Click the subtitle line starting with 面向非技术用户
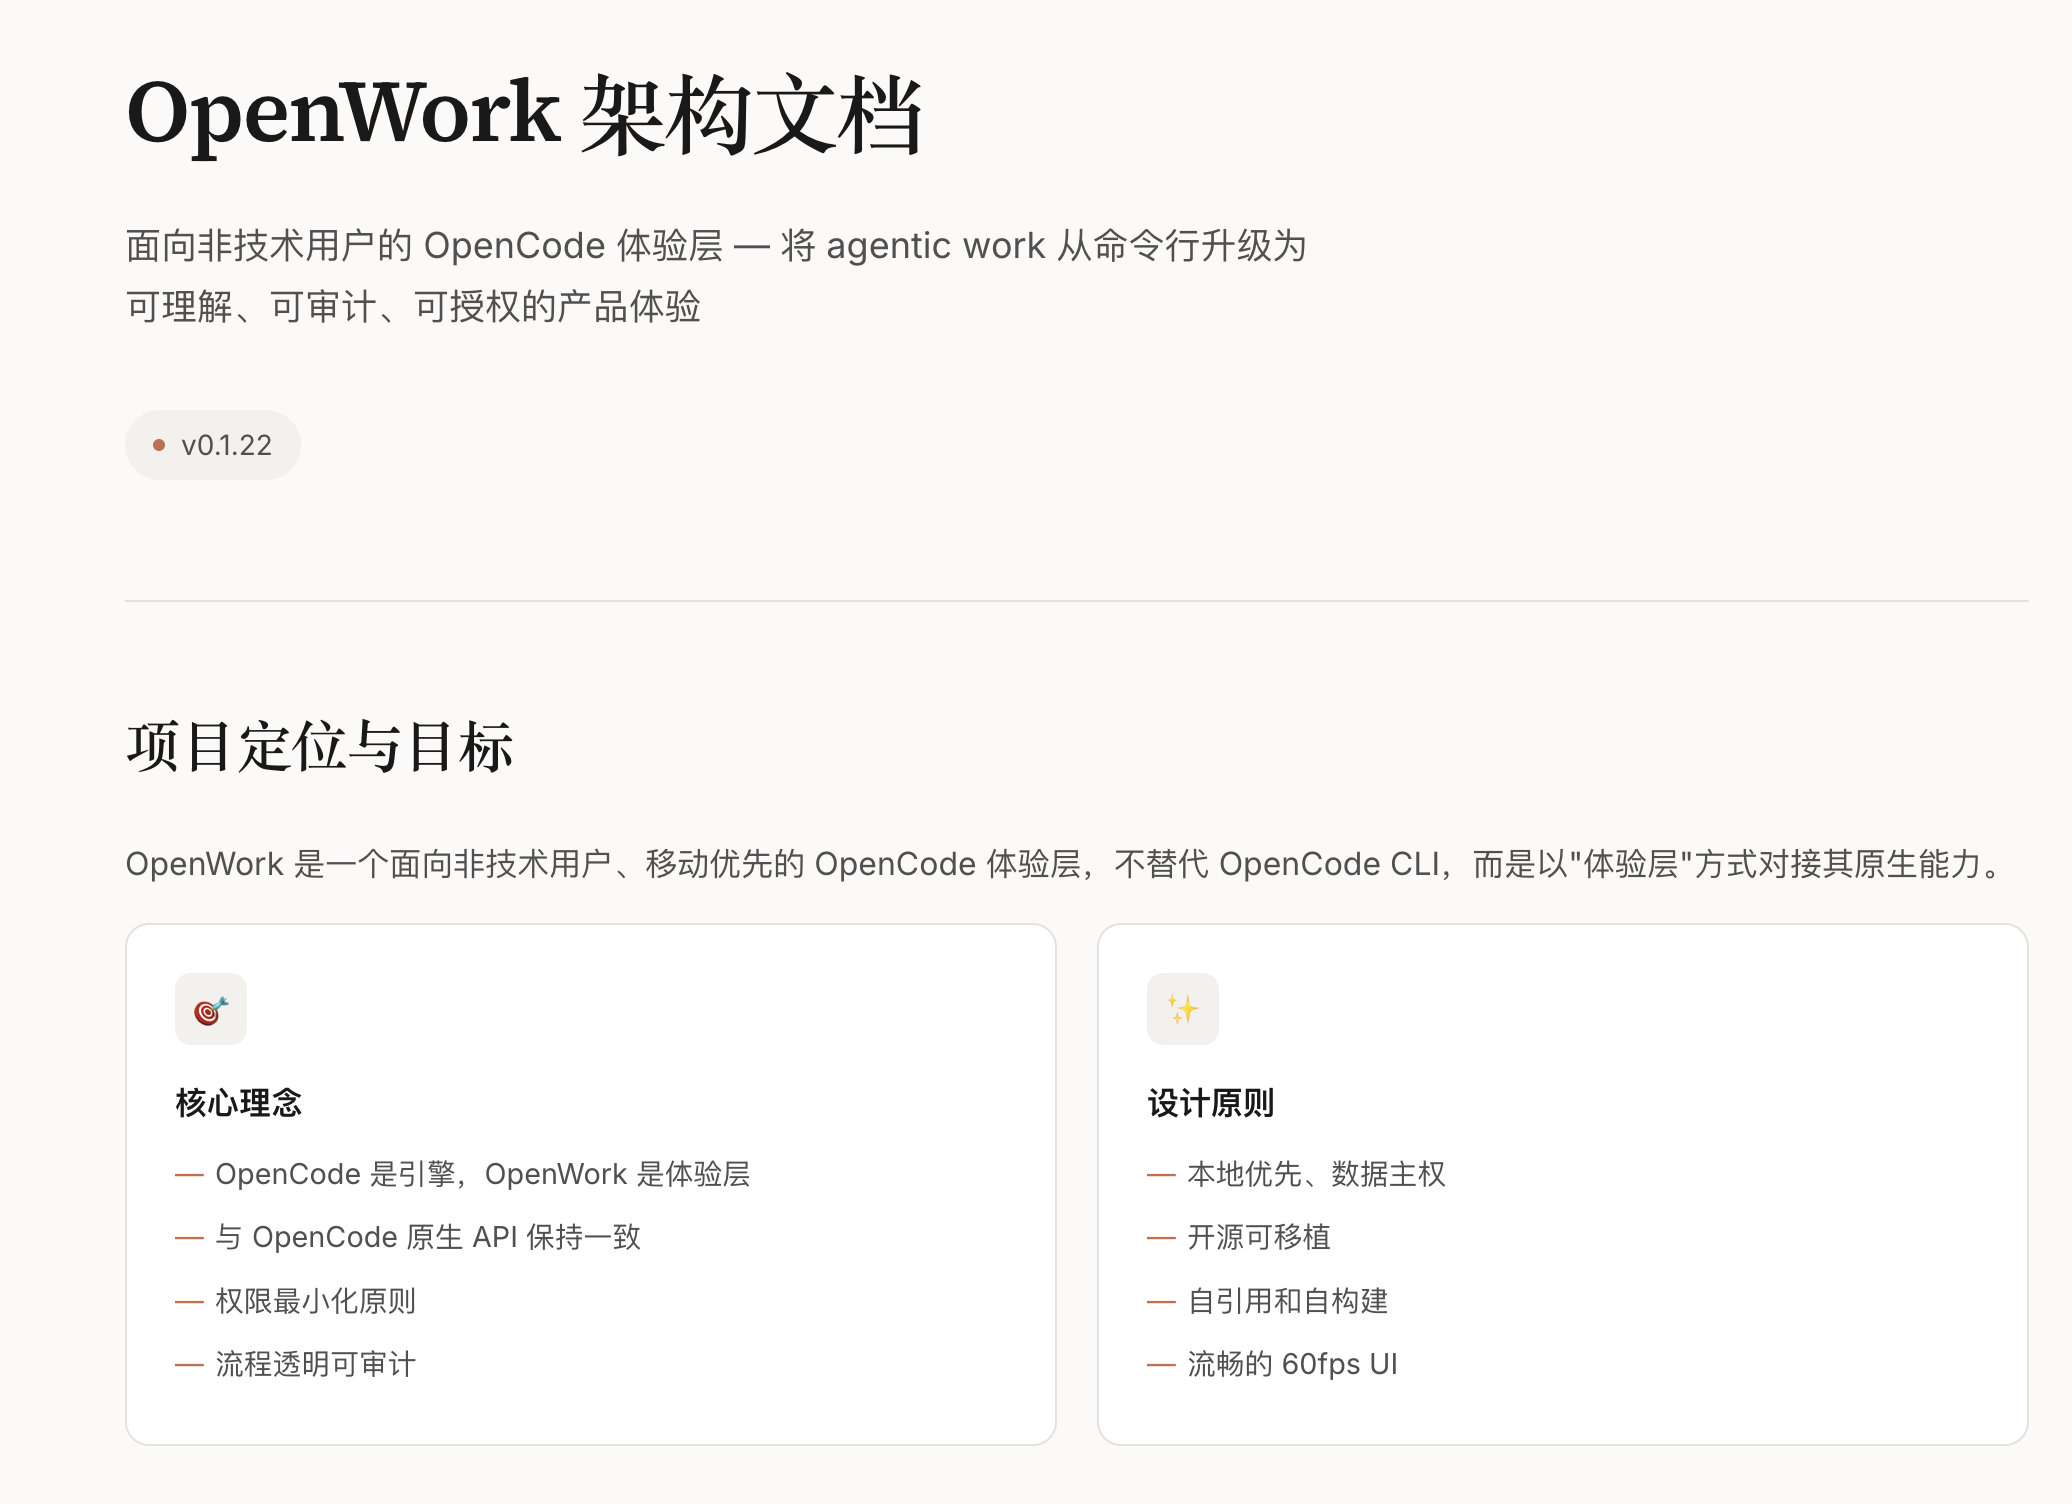 (x=715, y=246)
